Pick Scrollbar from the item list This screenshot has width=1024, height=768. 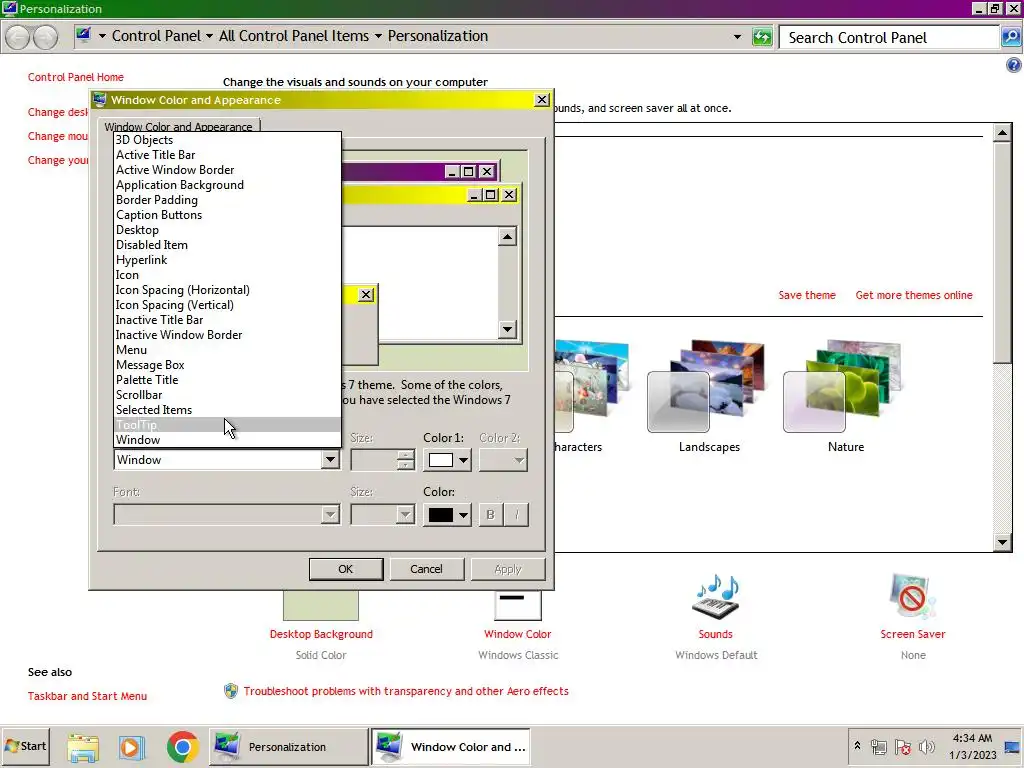227,395
